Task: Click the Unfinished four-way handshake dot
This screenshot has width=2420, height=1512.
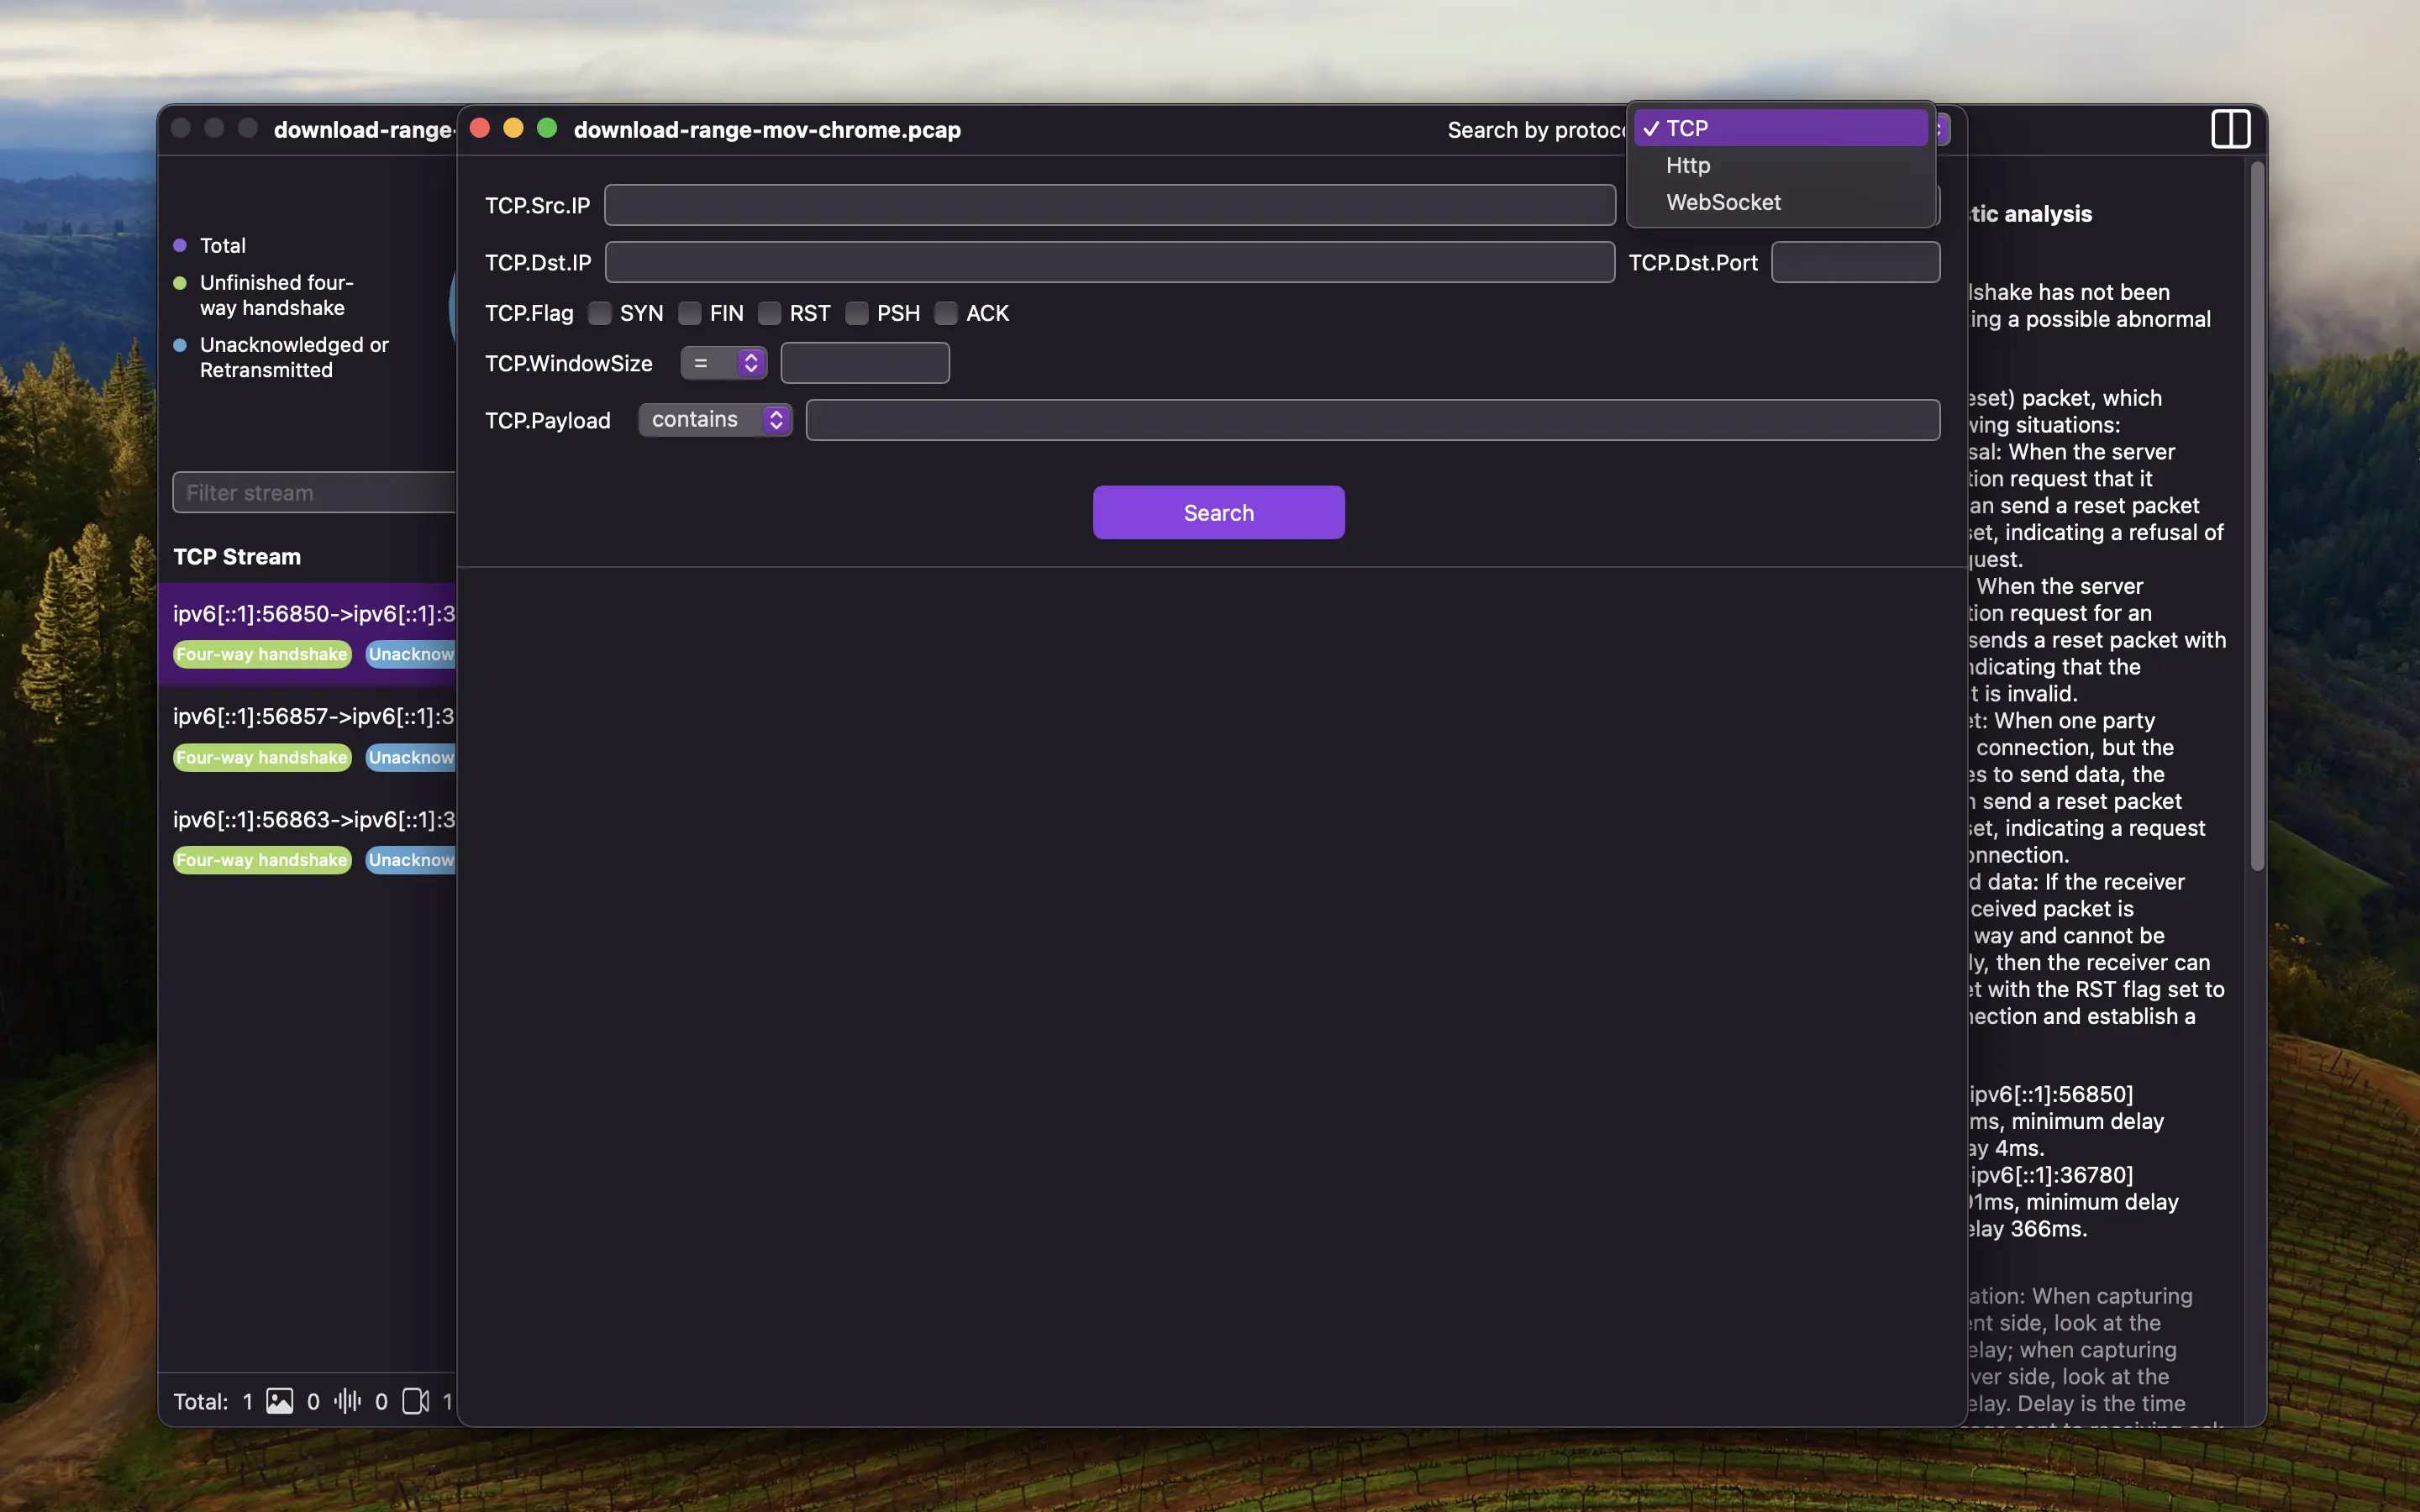Action: [x=180, y=281]
